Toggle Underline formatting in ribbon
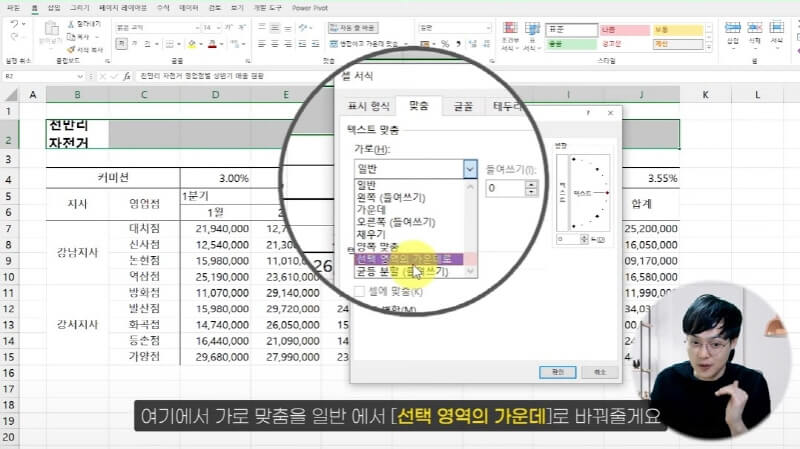 click(x=147, y=44)
